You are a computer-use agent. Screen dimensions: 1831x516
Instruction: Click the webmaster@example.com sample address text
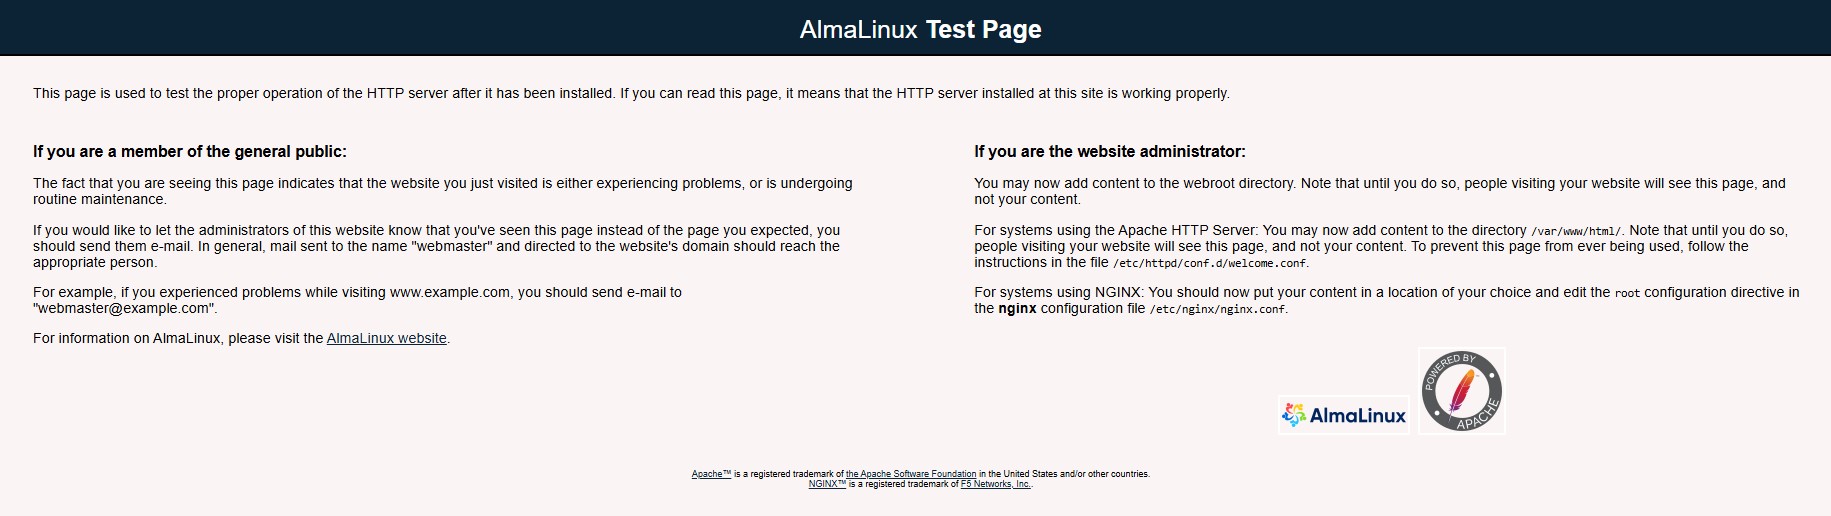tap(124, 309)
